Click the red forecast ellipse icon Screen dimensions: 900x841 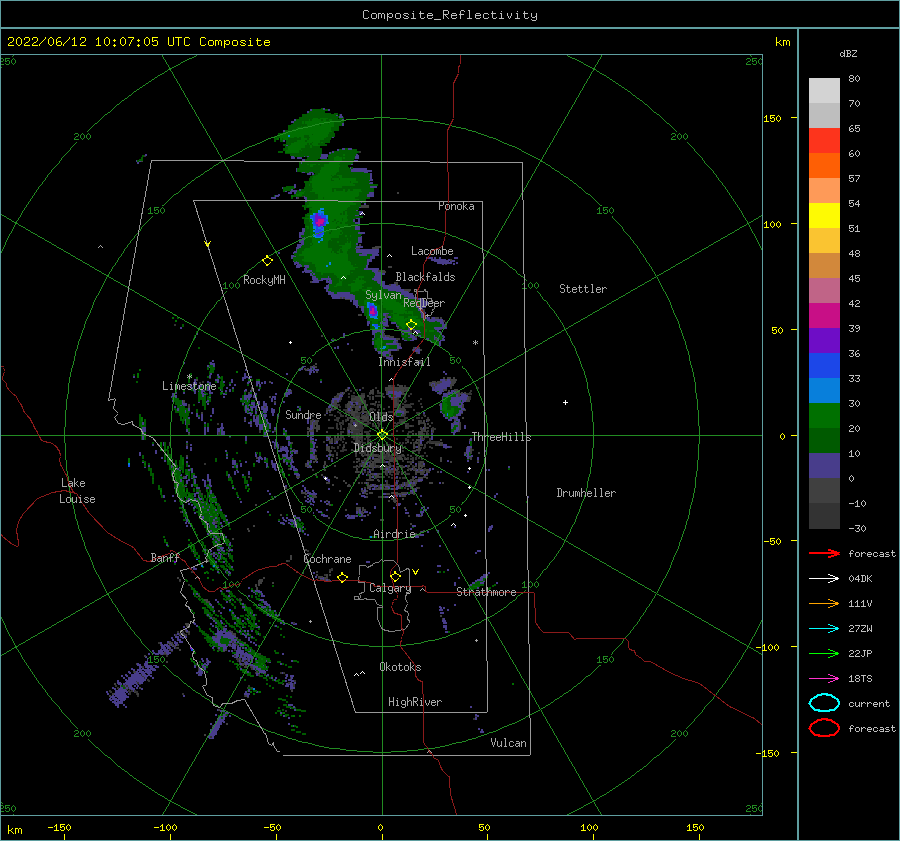(x=824, y=728)
